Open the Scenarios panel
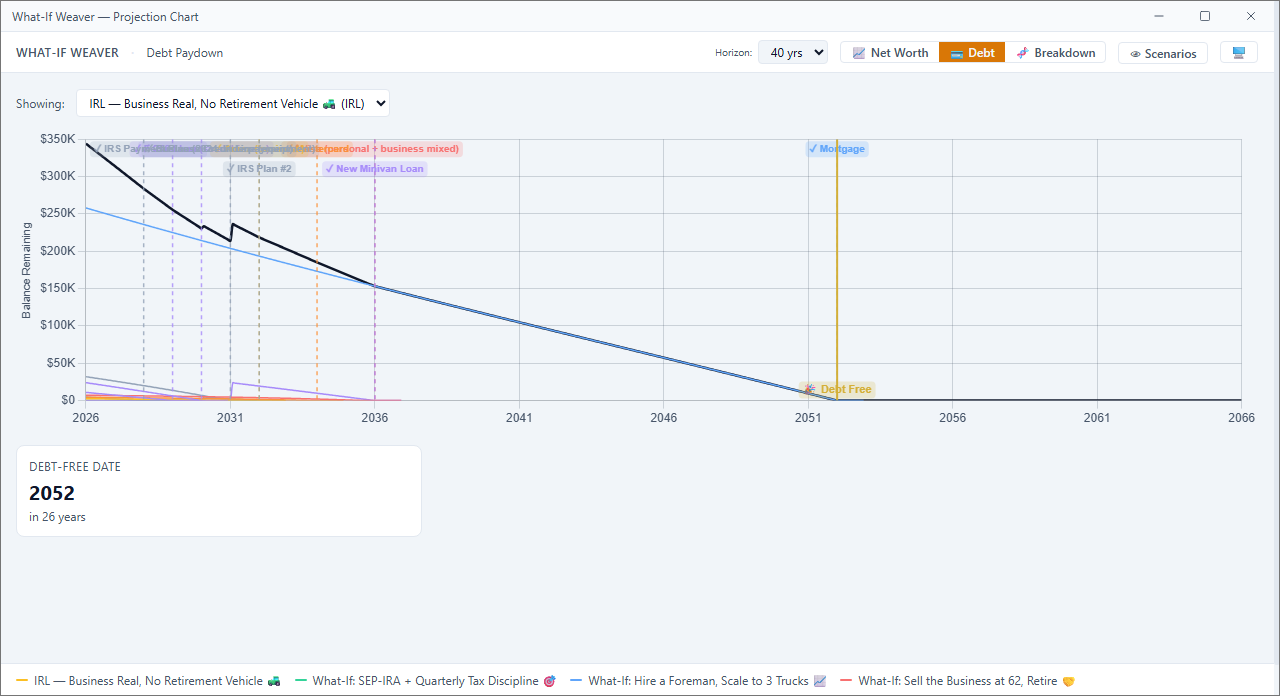 tap(1163, 54)
